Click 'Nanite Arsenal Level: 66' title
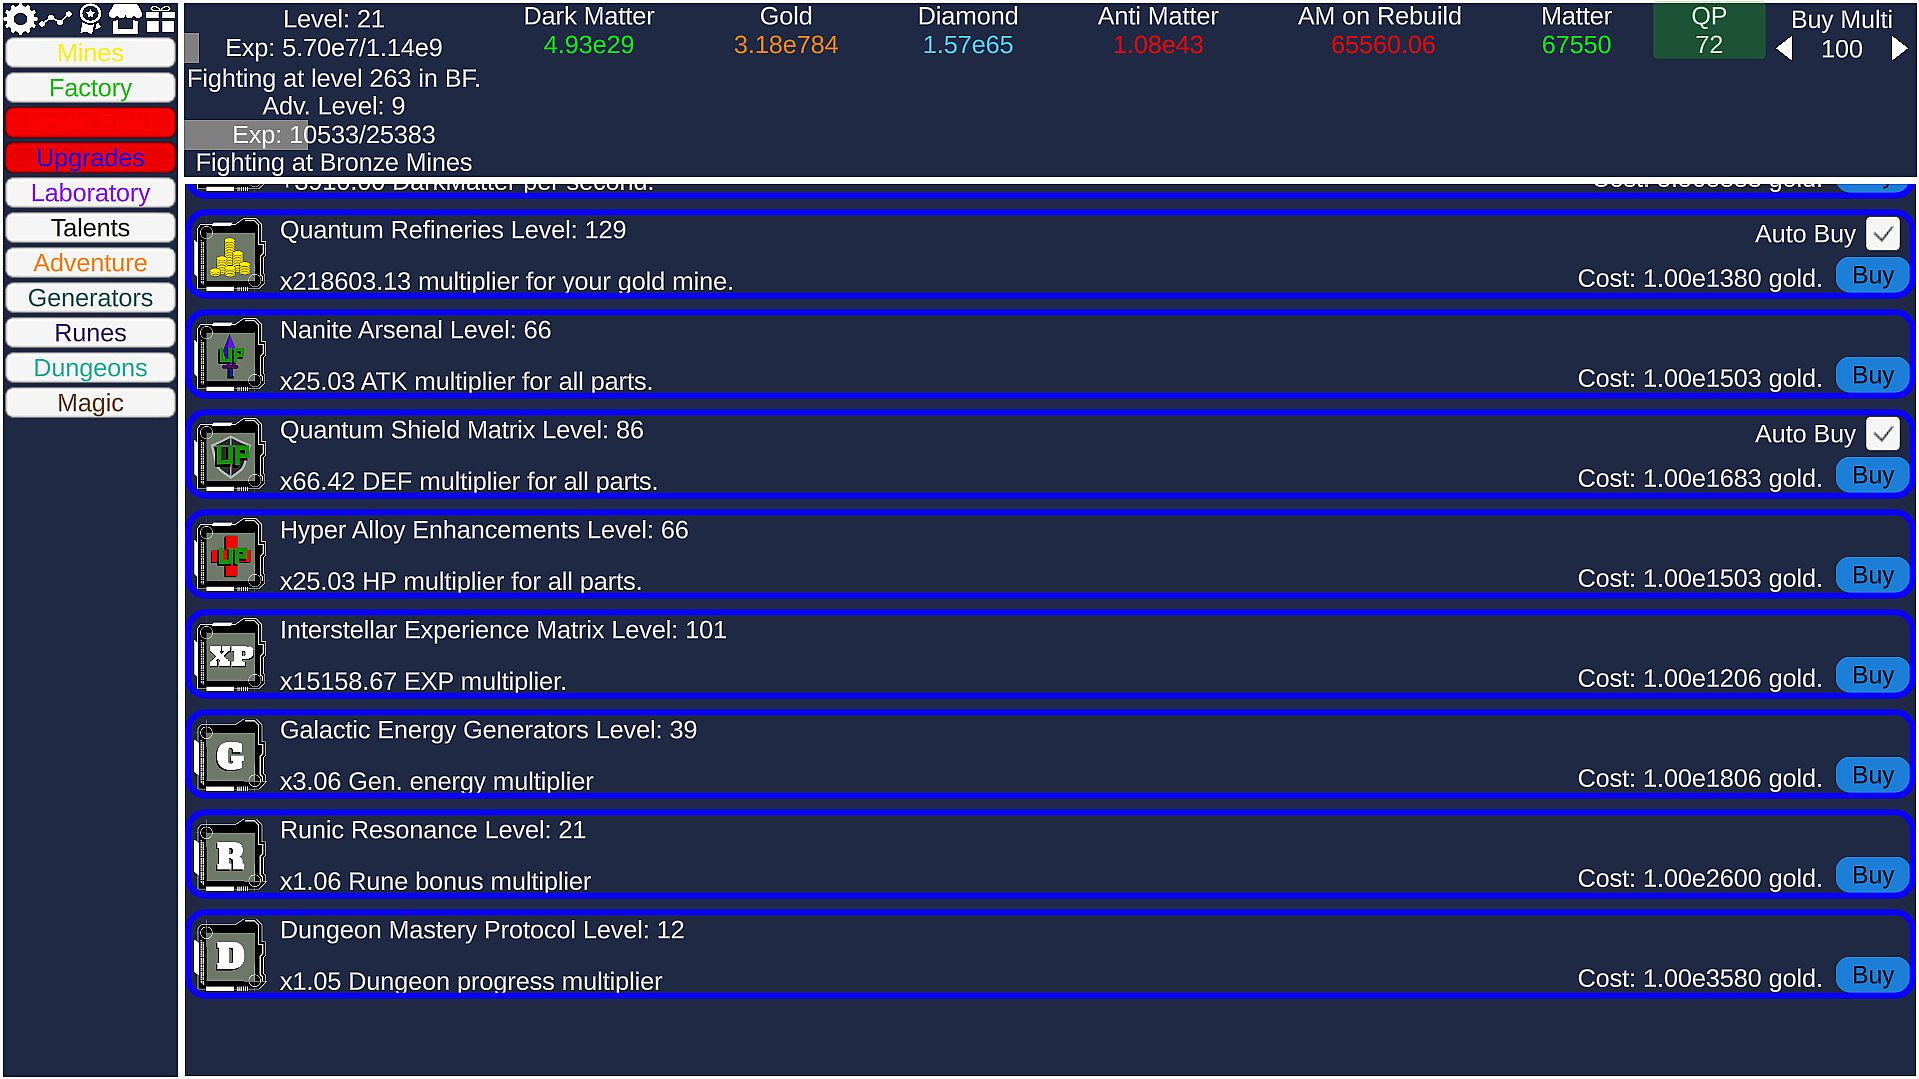Viewport: 1919px width, 1079px height. tap(415, 330)
